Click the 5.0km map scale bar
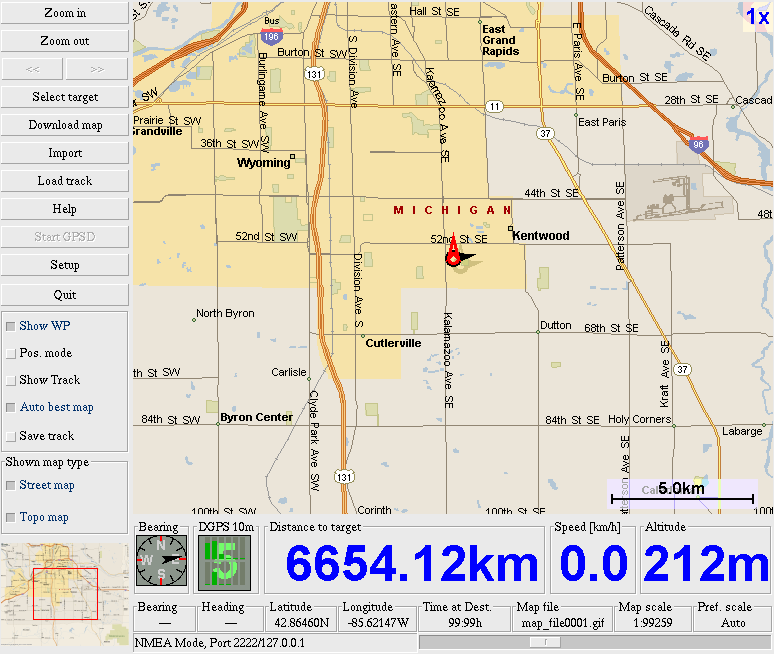Image resolution: width=774 pixels, height=654 pixels. 683,493
